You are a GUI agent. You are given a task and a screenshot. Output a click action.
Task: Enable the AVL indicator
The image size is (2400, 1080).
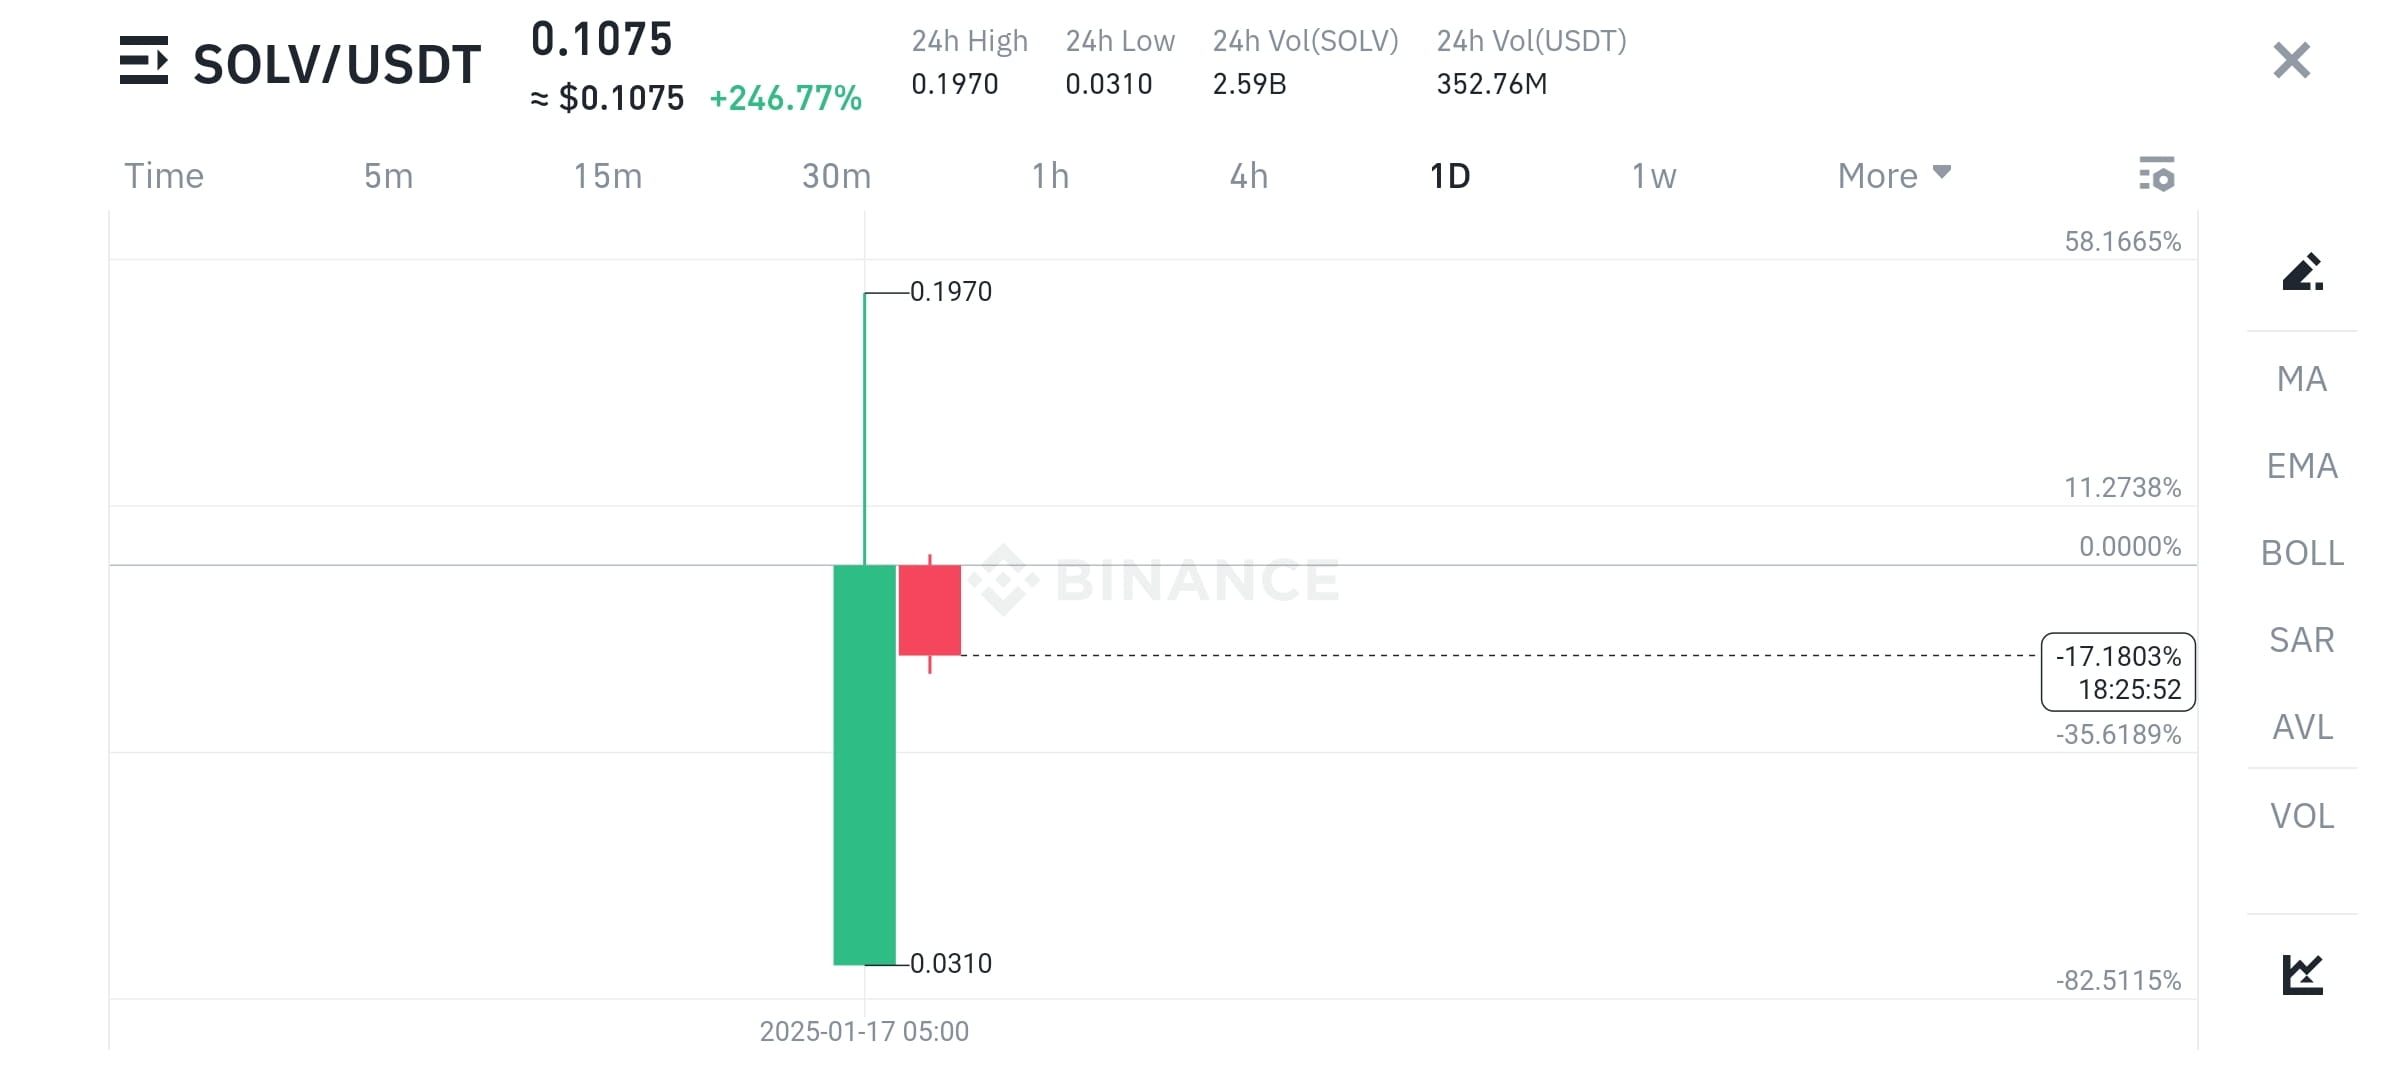(2302, 727)
